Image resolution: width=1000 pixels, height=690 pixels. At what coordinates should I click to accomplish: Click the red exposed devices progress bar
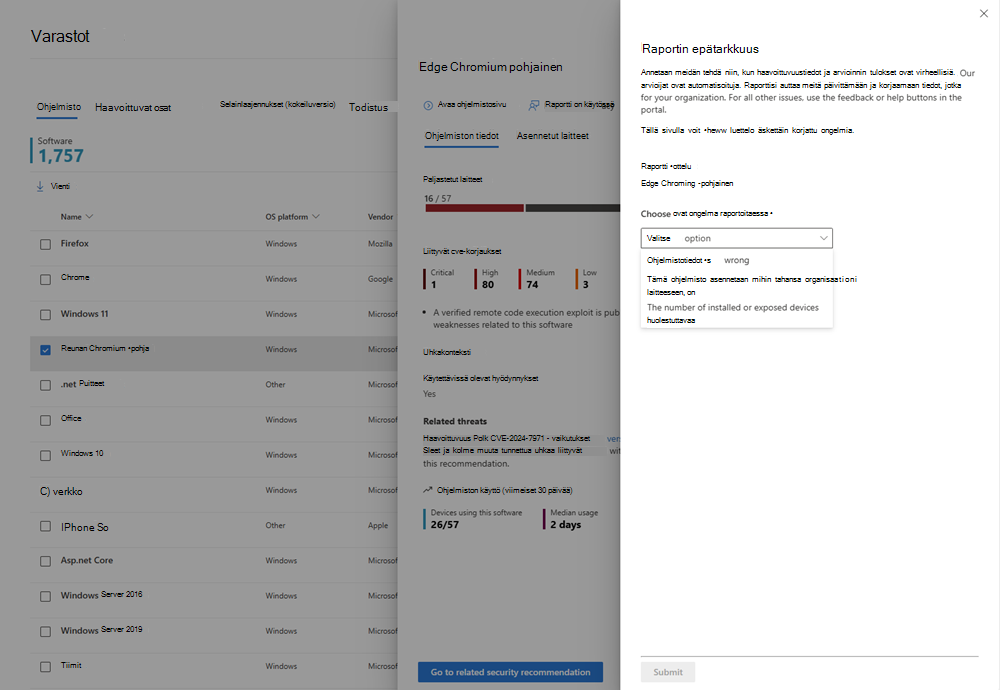[x=474, y=208]
